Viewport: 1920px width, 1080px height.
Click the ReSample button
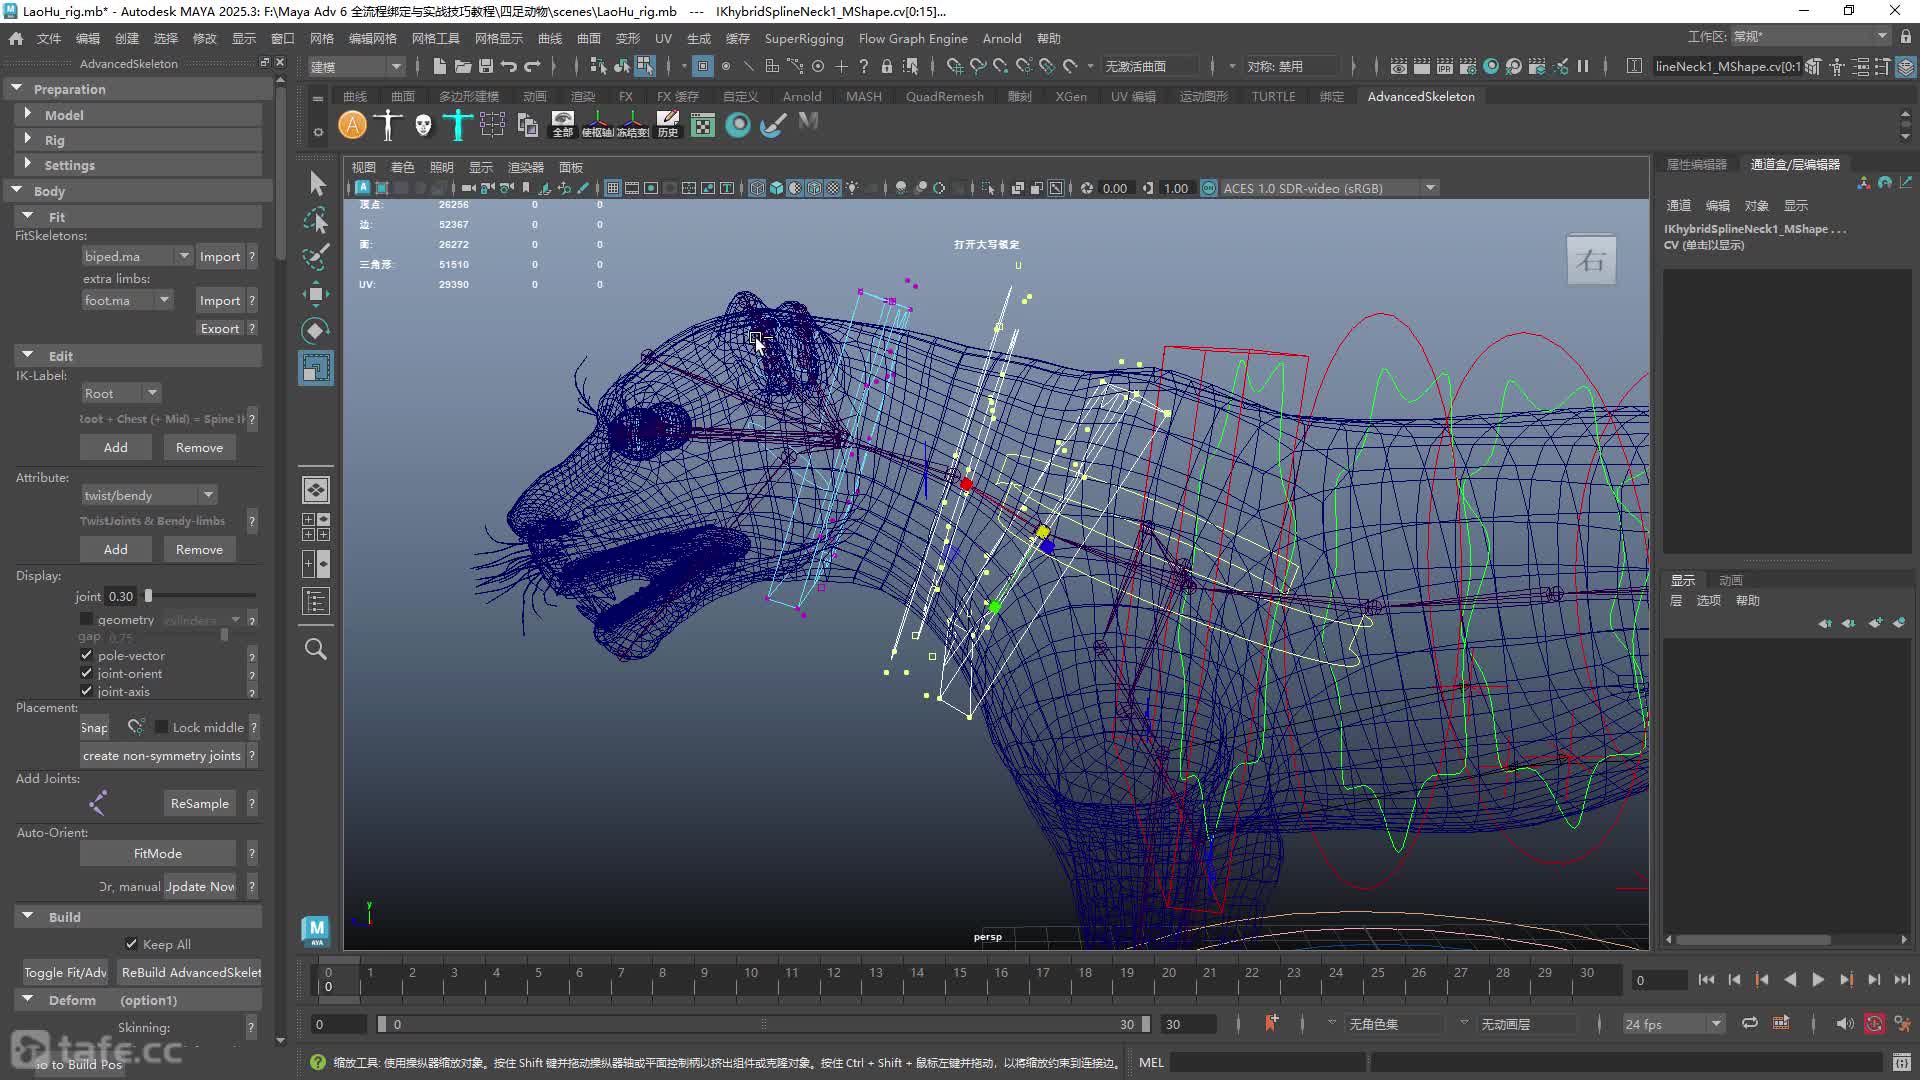coord(200,803)
